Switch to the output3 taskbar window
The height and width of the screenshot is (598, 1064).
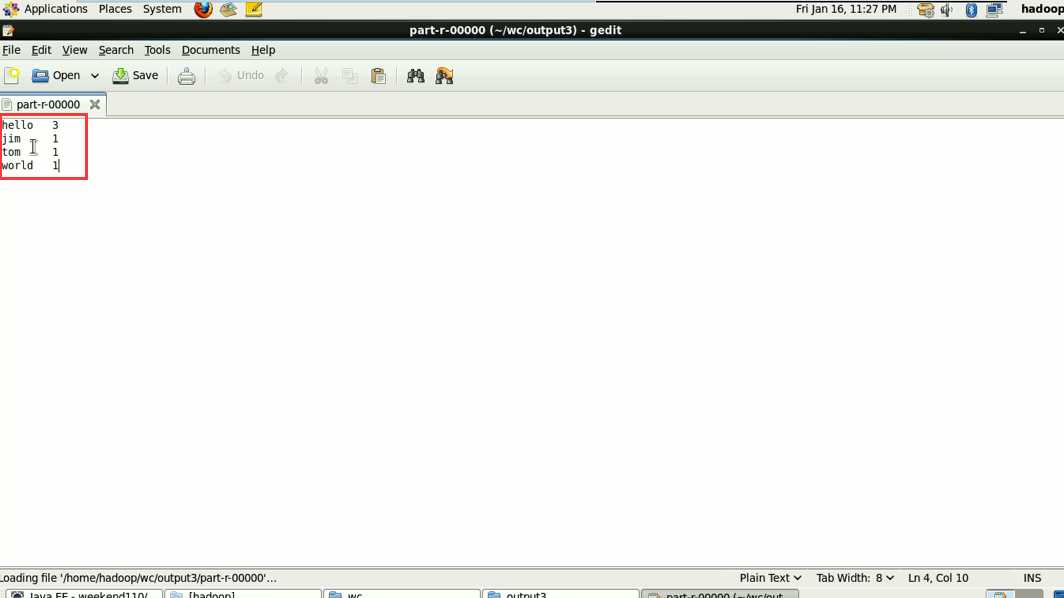[561, 594]
